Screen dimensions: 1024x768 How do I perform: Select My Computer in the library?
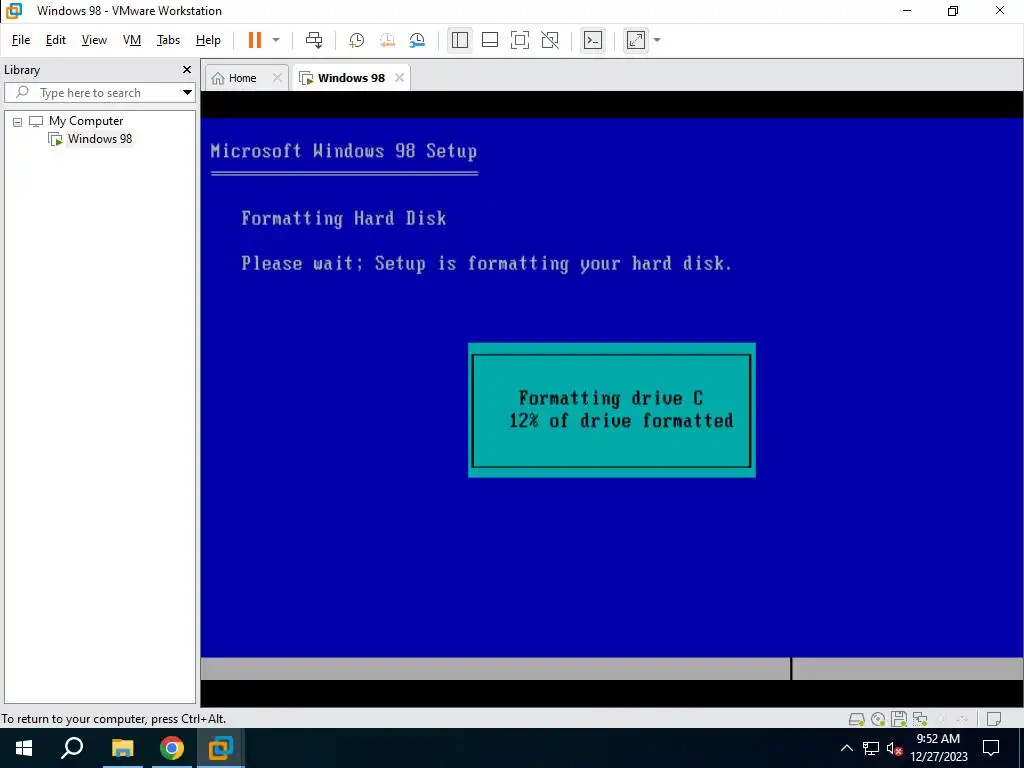point(86,121)
